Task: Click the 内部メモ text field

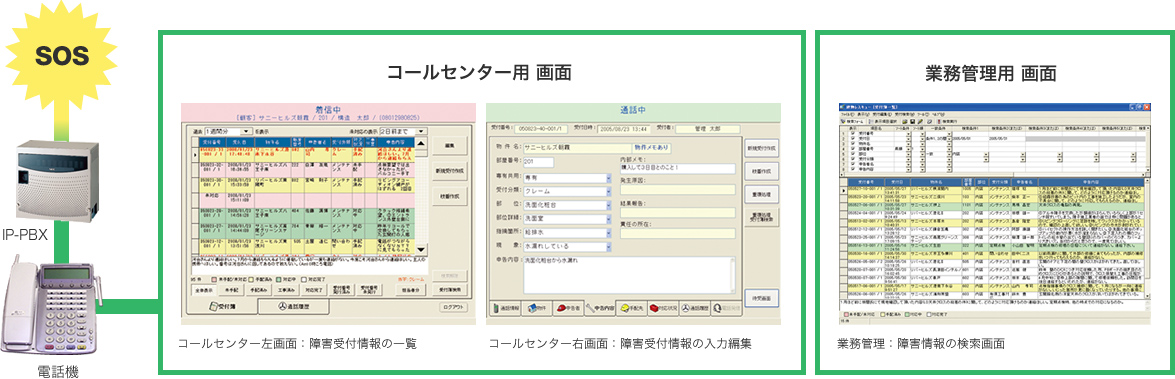Action: tap(677, 169)
